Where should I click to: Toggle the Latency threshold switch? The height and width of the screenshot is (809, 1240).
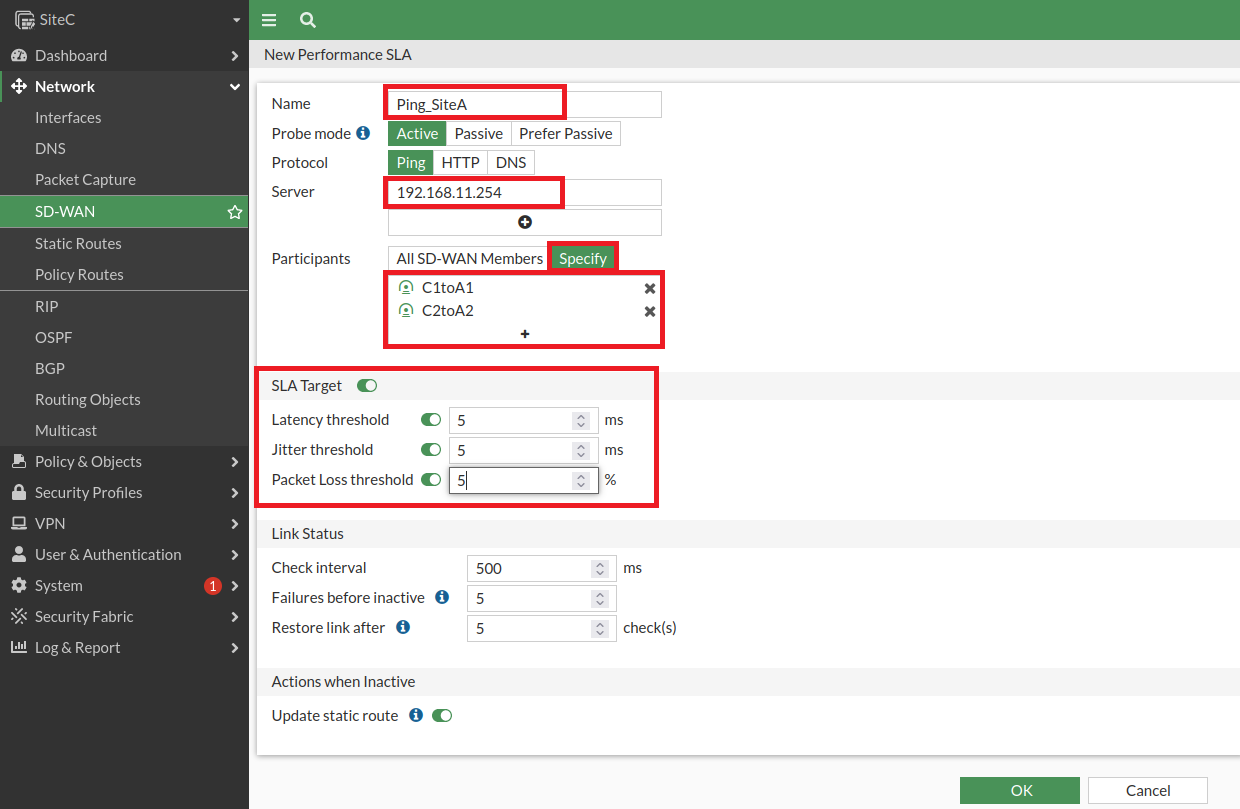click(431, 420)
